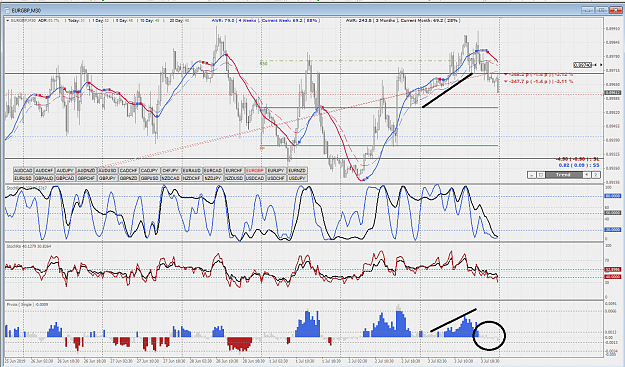Select the NZDUSD pair button
625x367 pixels.
[x=234, y=178]
